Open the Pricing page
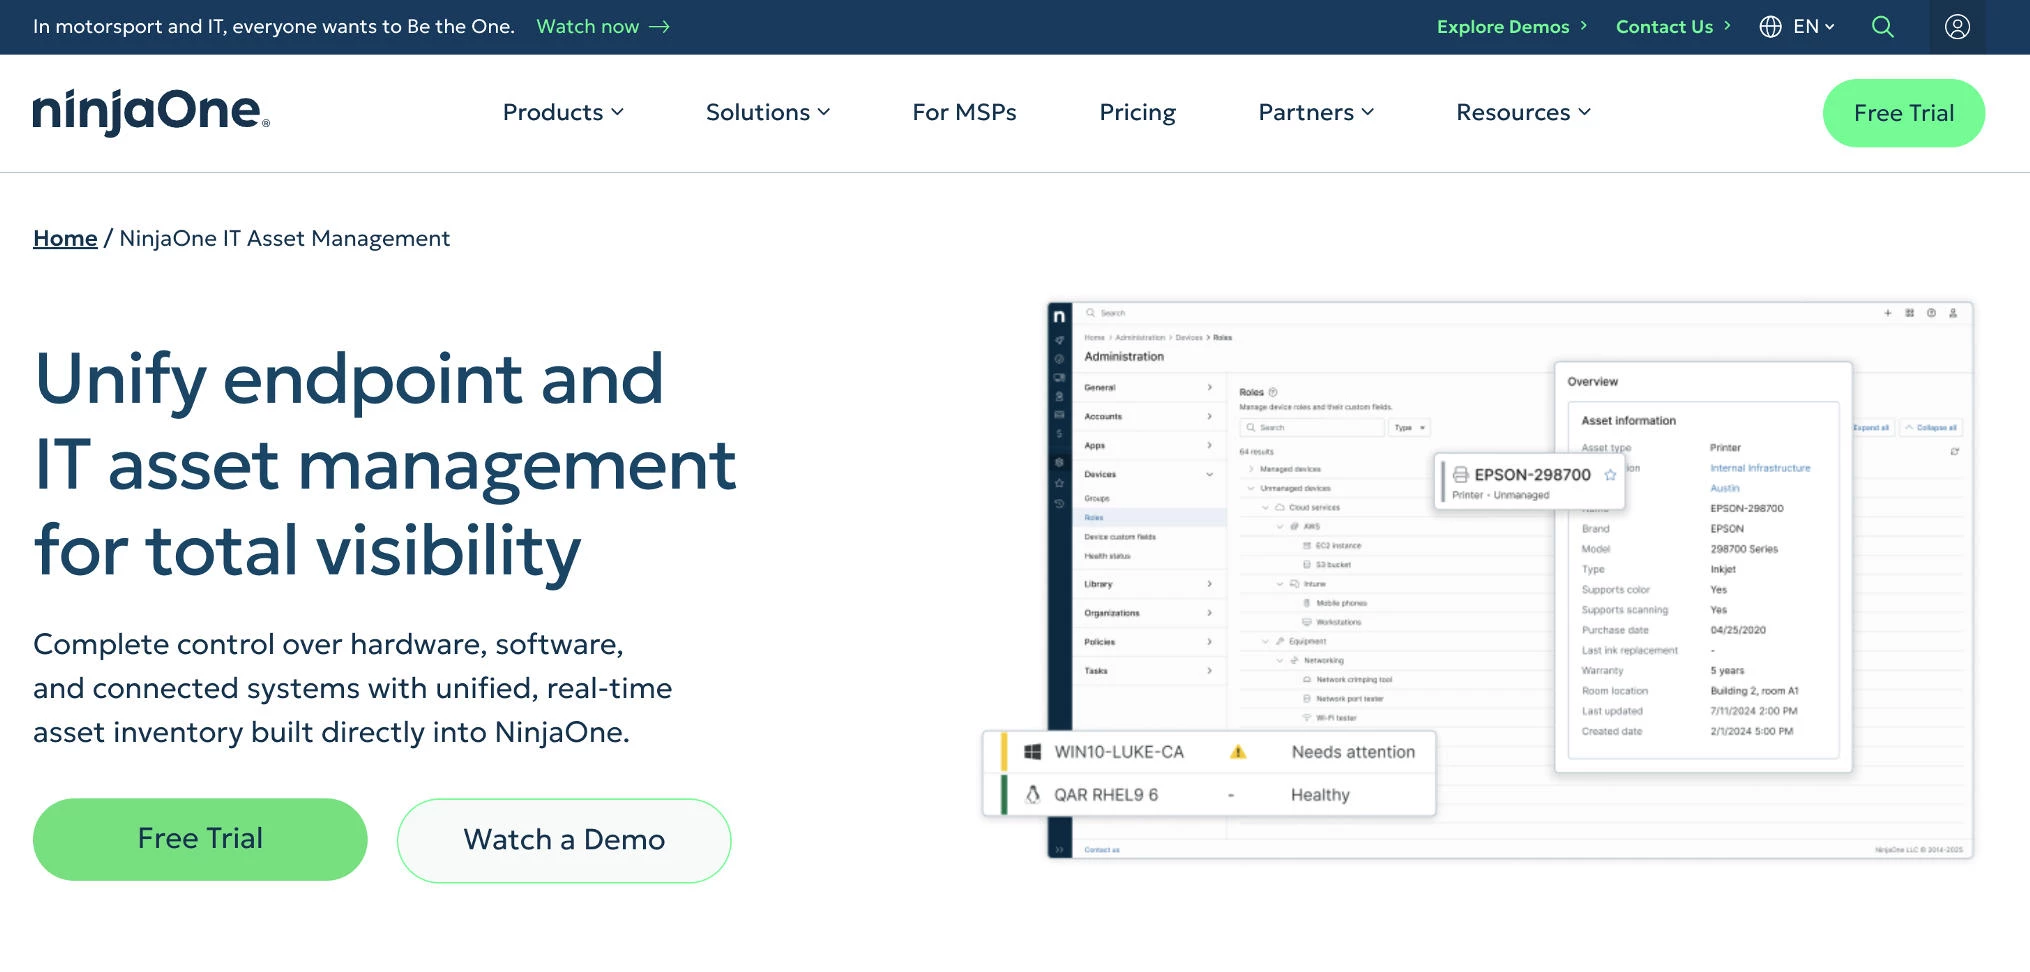This screenshot has height=972, width=2030. click(1137, 112)
